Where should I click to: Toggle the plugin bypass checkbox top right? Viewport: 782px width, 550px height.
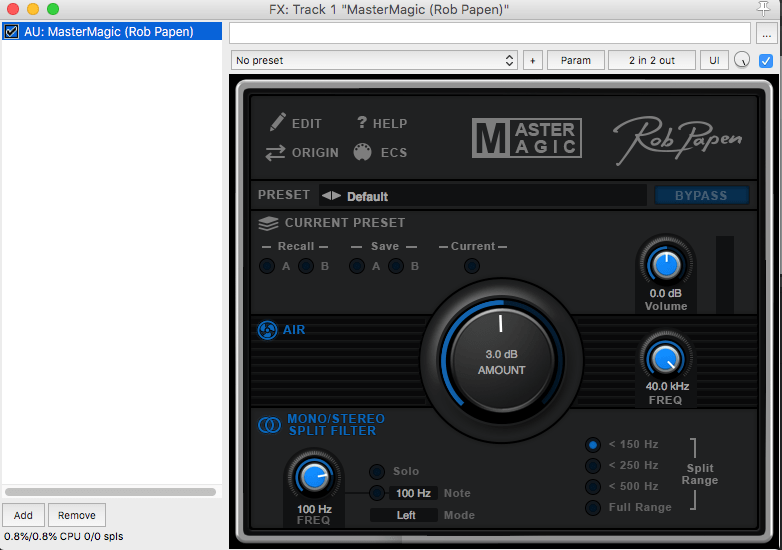(x=766, y=60)
